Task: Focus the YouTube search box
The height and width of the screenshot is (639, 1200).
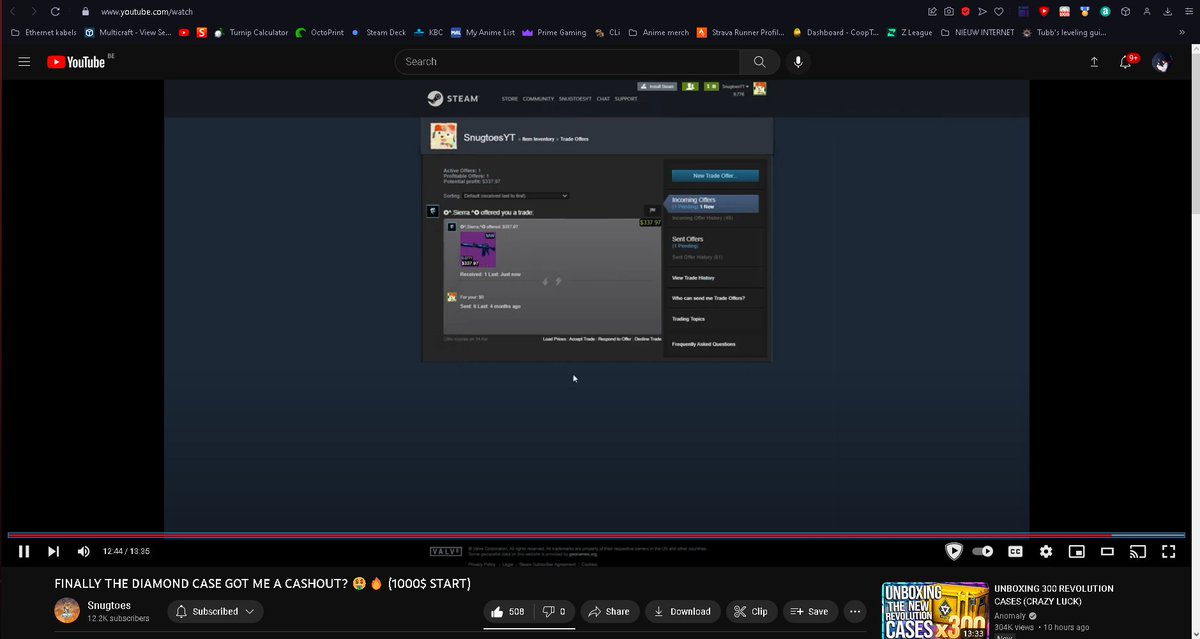Action: click(x=567, y=62)
